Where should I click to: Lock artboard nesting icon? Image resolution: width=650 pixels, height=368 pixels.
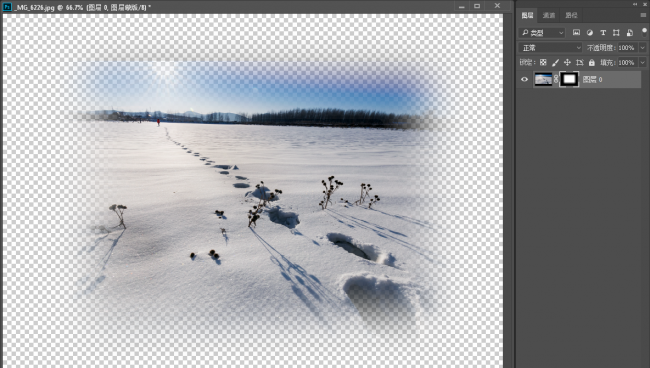point(580,63)
